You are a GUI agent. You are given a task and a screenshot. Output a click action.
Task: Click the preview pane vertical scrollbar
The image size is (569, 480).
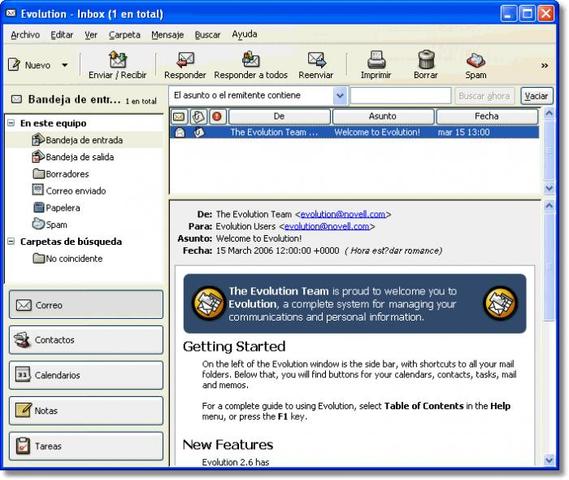(549, 333)
